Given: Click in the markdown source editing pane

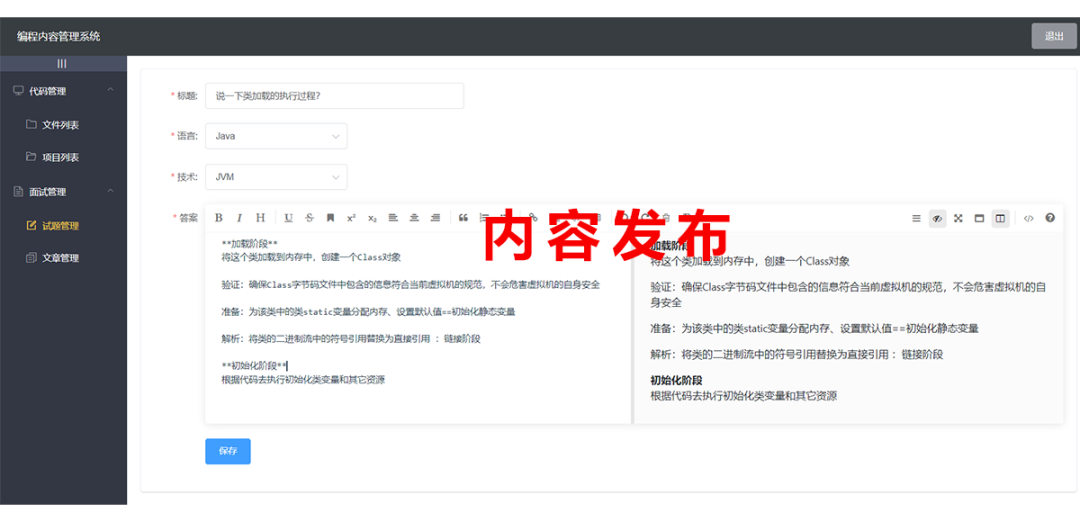Looking at the screenshot, I should tap(418, 327).
